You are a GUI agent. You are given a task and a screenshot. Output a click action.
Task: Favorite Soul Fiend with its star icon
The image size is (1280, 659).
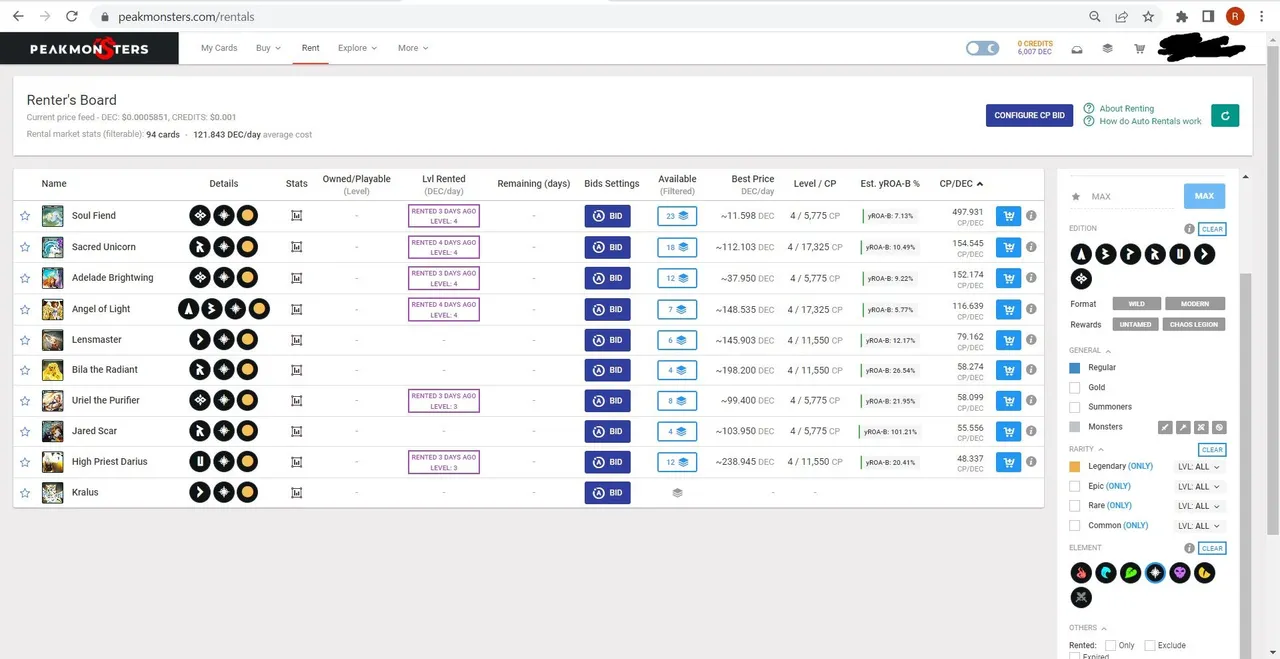(25, 215)
